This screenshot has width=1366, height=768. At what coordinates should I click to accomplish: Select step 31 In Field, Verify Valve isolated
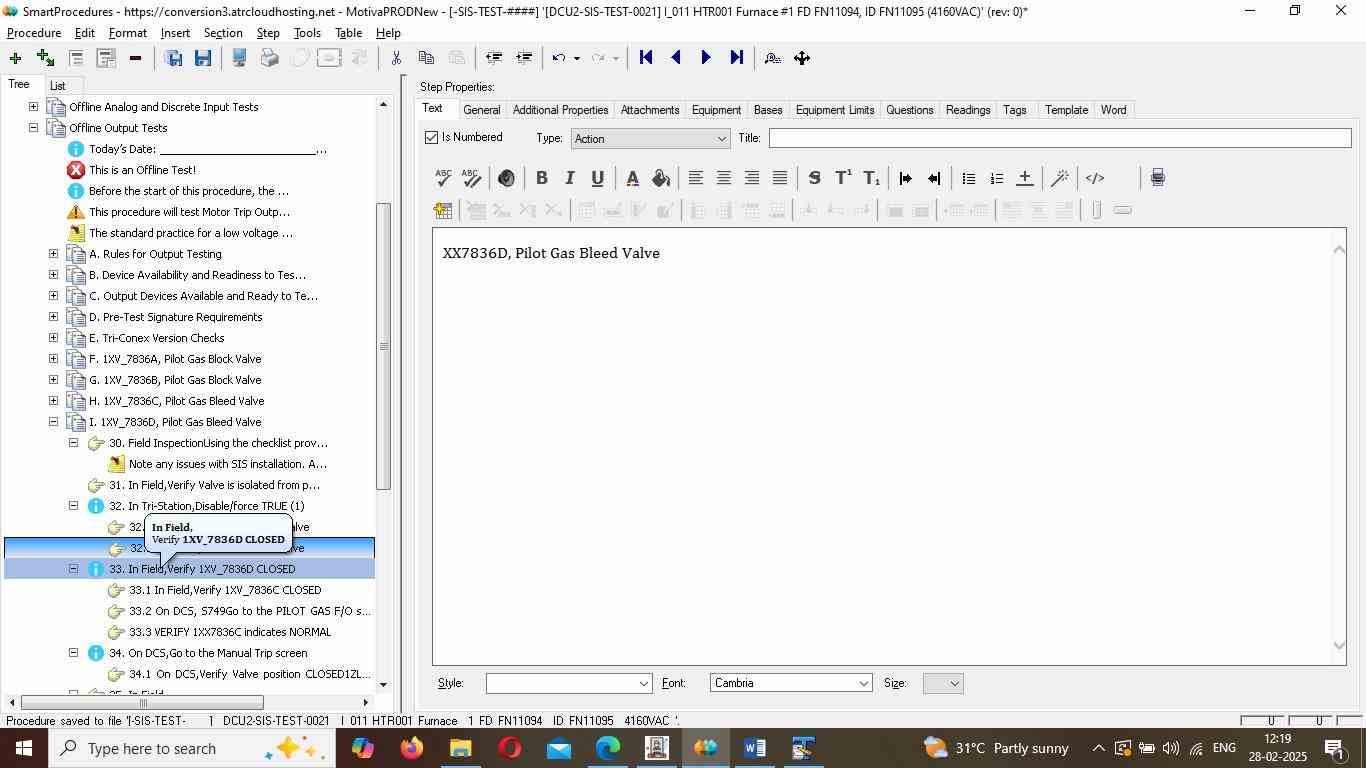[214, 485]
